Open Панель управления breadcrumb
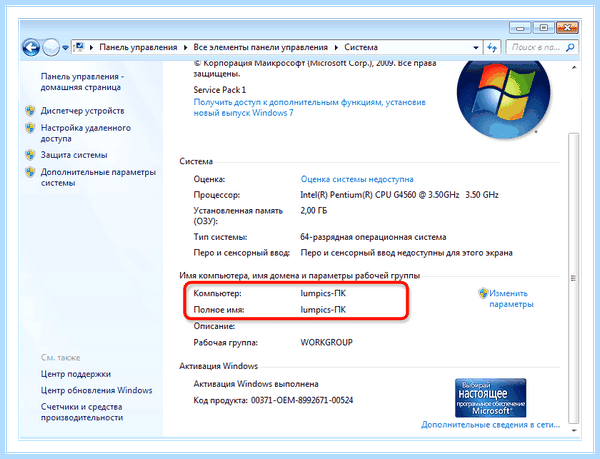The image size is (600, 459). [138, 47]
